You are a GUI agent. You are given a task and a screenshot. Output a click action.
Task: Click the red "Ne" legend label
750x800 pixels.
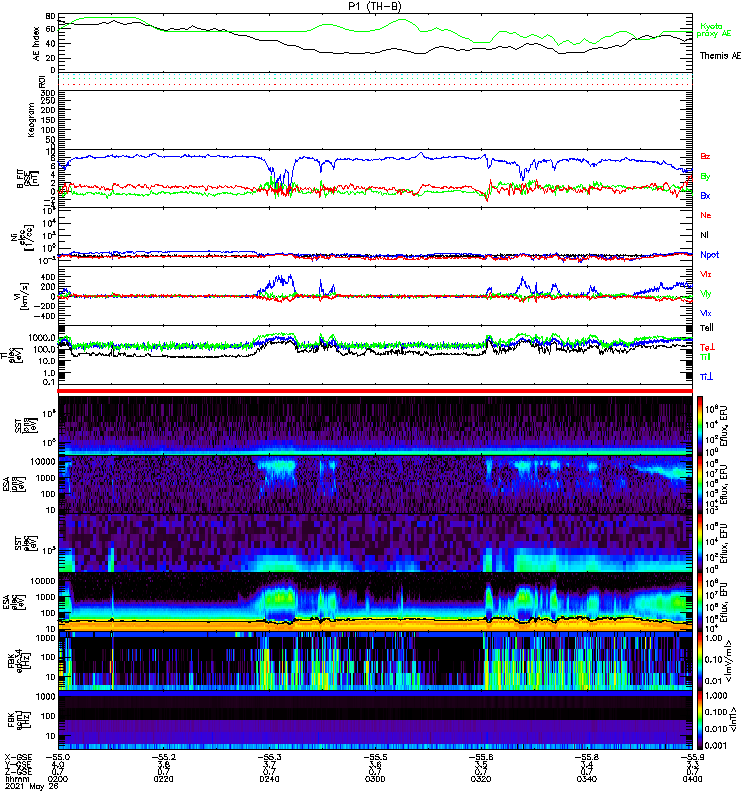pos(705,215)
